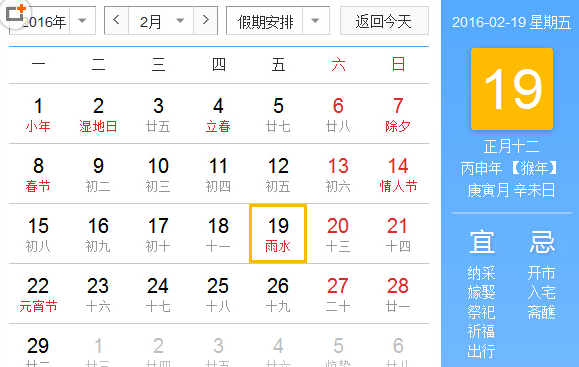Image resolution: width=579 pixels, height=367 pixels.
Task: Click 嫁娶 in the 宜 list
Action: click(481, 292)
